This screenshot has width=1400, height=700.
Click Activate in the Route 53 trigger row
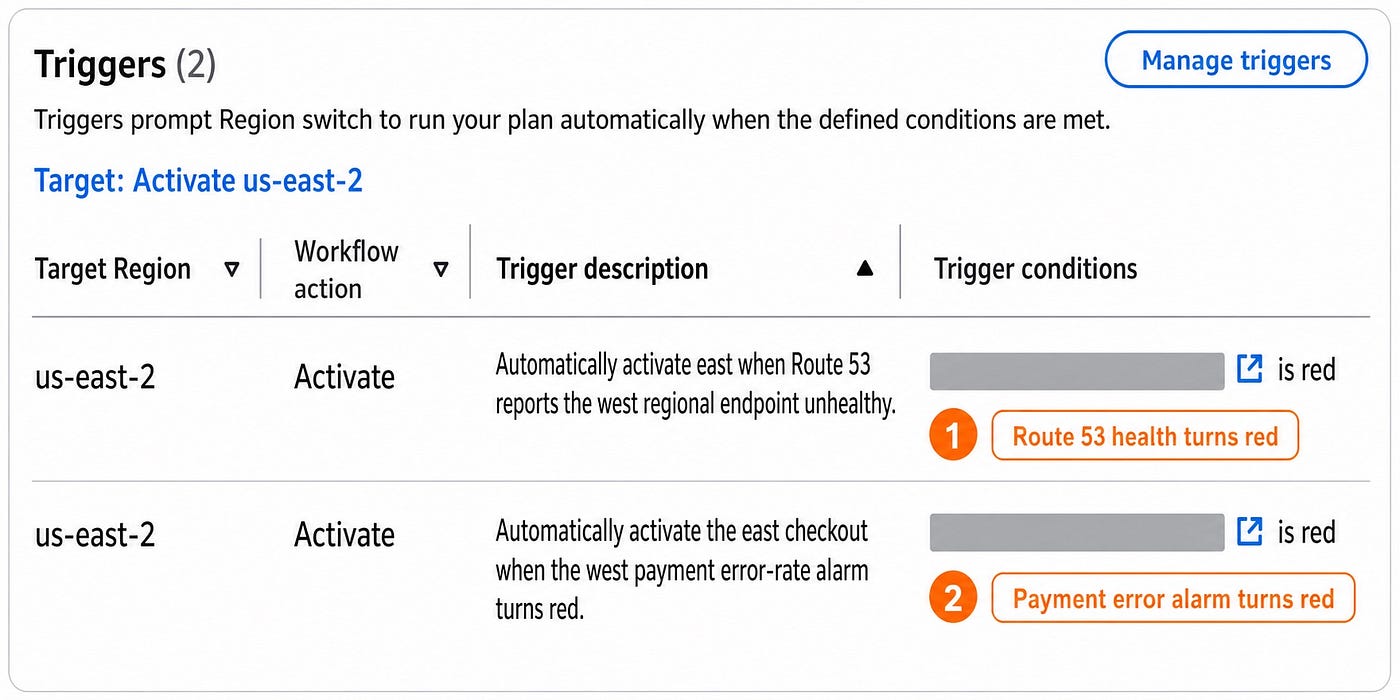tap(344, 377)
